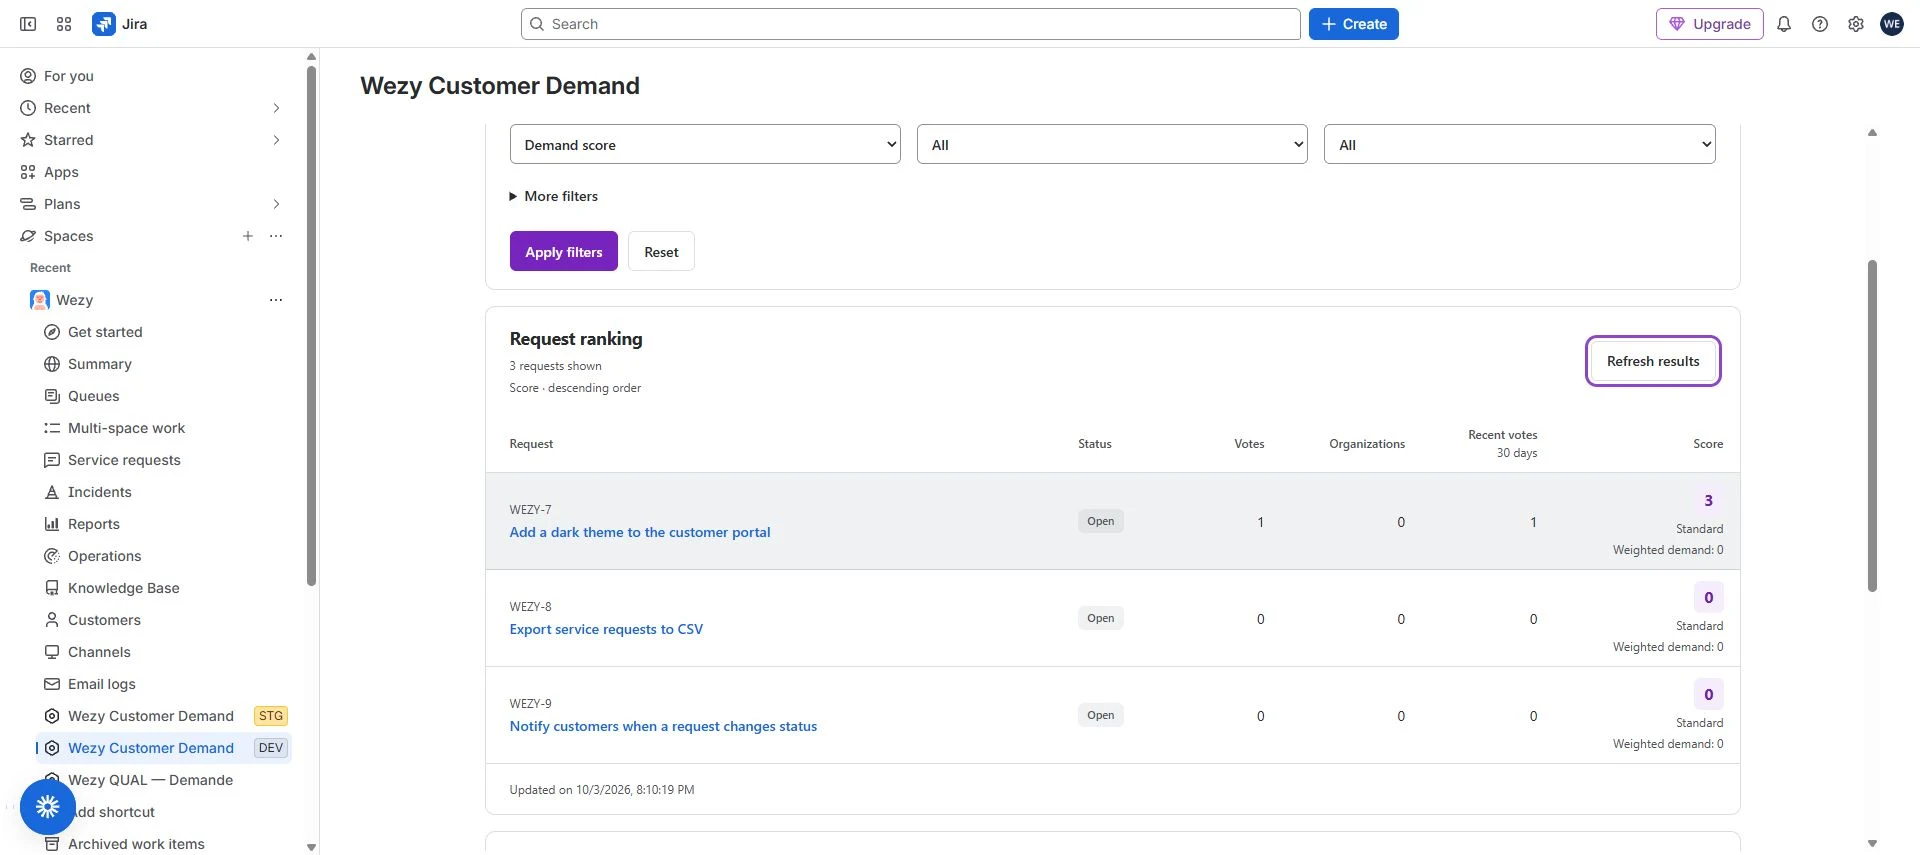Expand the Plans sidebar chevron
Image resolution: width=1920 pixels, height=855 pixels.
tap(276, 204)
